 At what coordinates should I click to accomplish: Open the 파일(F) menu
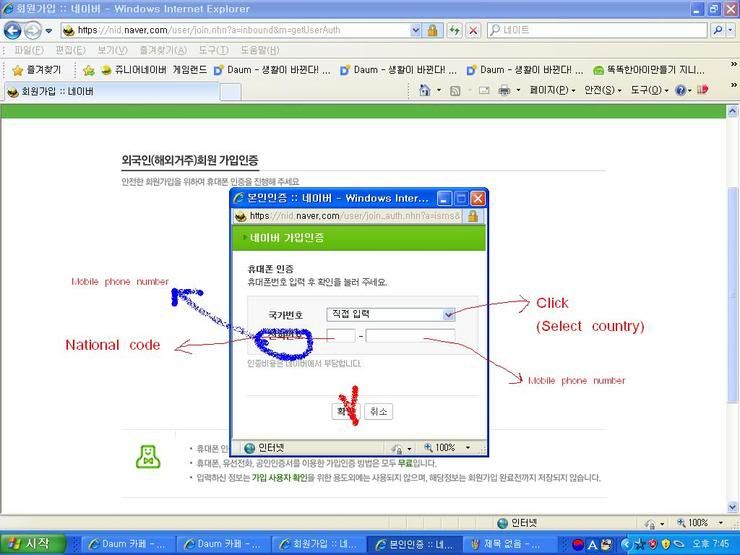pyautogui.click(x=29, y=50)
